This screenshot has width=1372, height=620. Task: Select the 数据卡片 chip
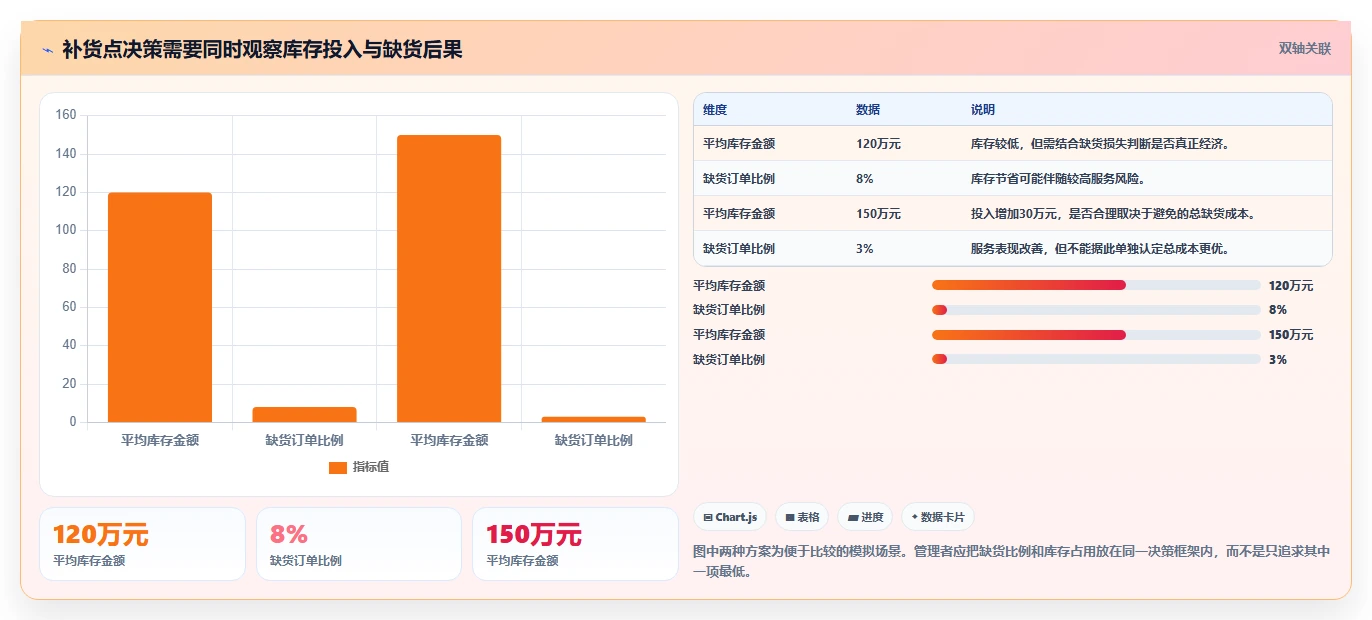[938, 517]
